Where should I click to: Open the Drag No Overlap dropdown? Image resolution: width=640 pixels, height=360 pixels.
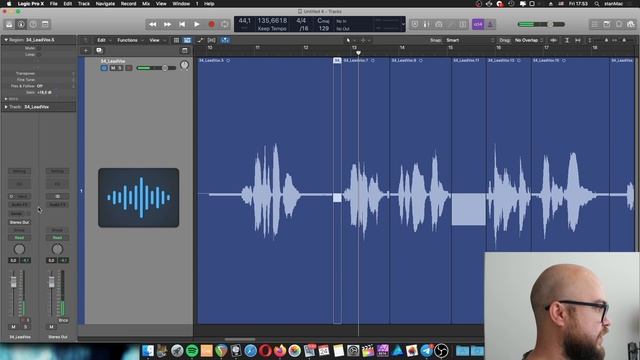click(x=529, y=40)
